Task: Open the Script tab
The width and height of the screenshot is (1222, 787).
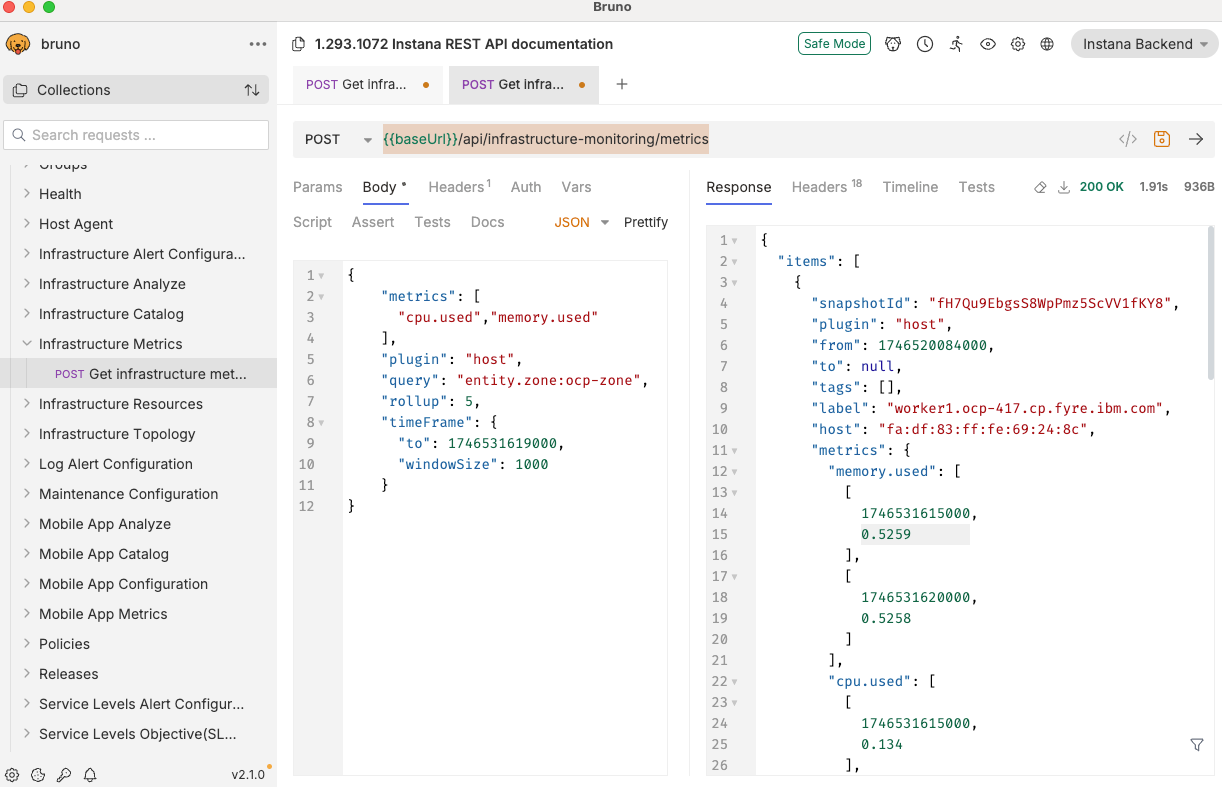Action: 312,222
